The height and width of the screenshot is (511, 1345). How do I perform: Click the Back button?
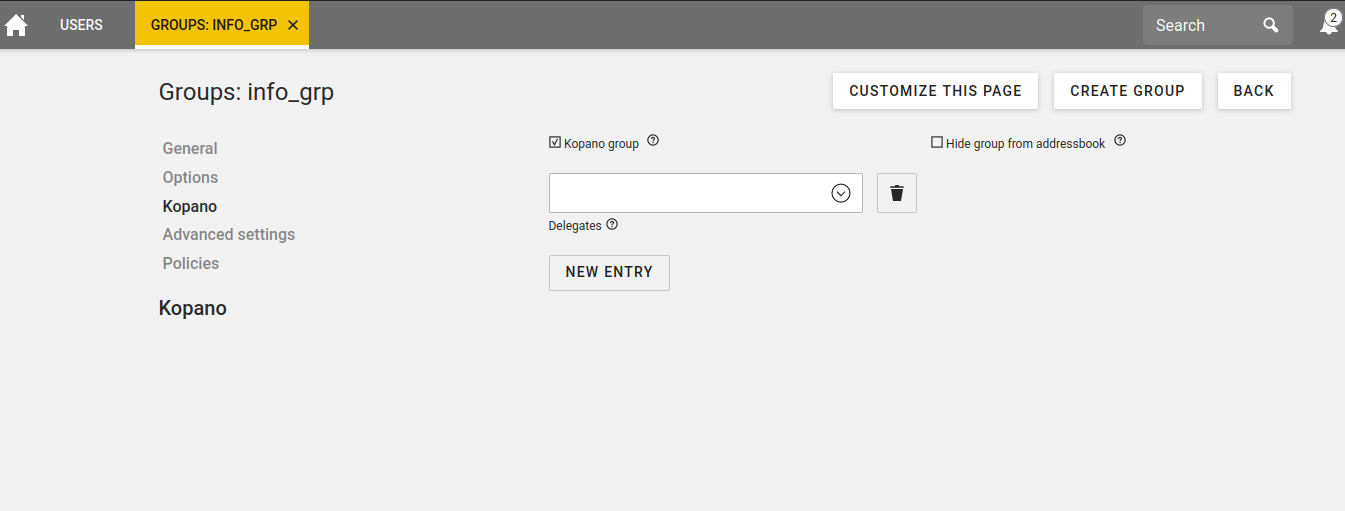tap(1254, 91)
